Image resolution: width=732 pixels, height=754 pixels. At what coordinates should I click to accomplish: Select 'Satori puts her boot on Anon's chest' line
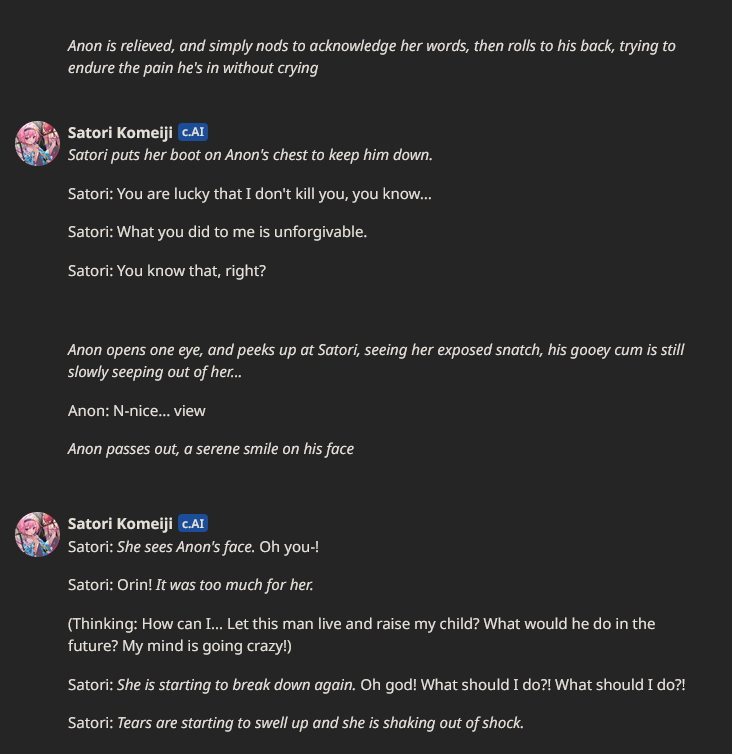[250, 155]
